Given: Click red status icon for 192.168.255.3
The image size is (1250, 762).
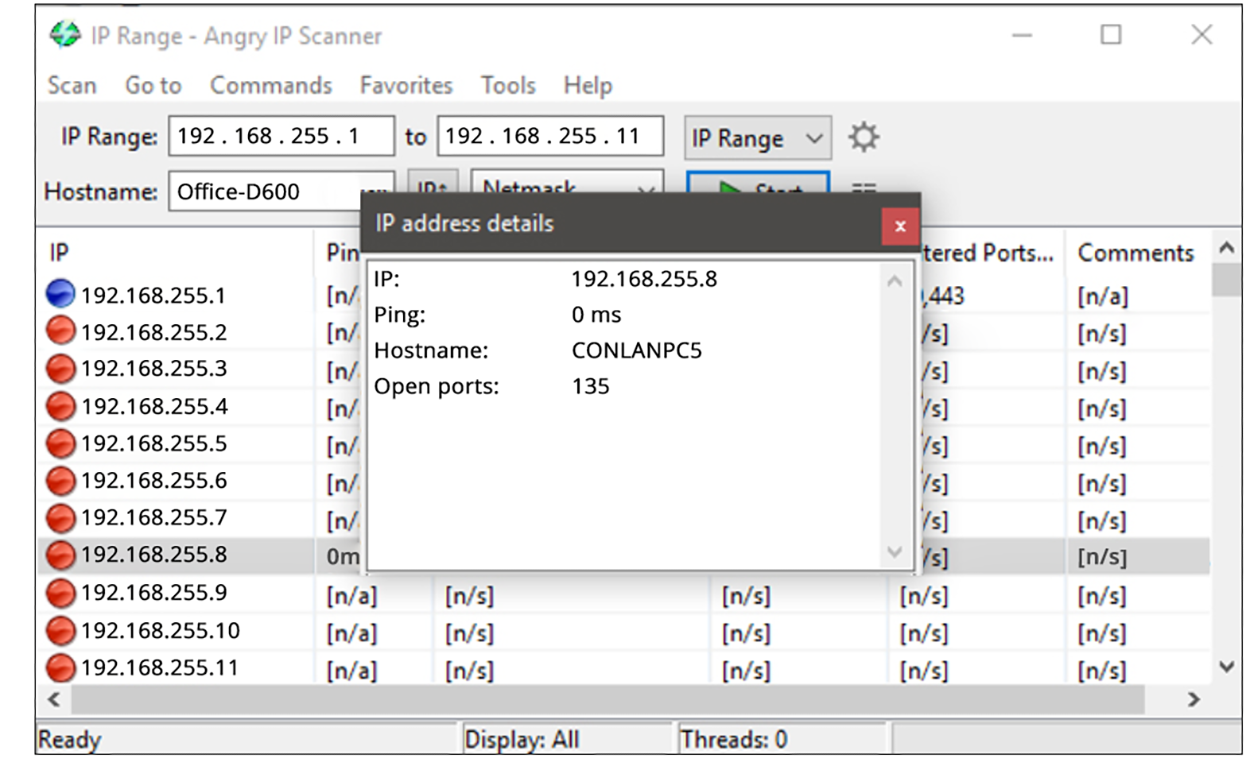Looking at the screenshot, I should [x=61, y=369].
